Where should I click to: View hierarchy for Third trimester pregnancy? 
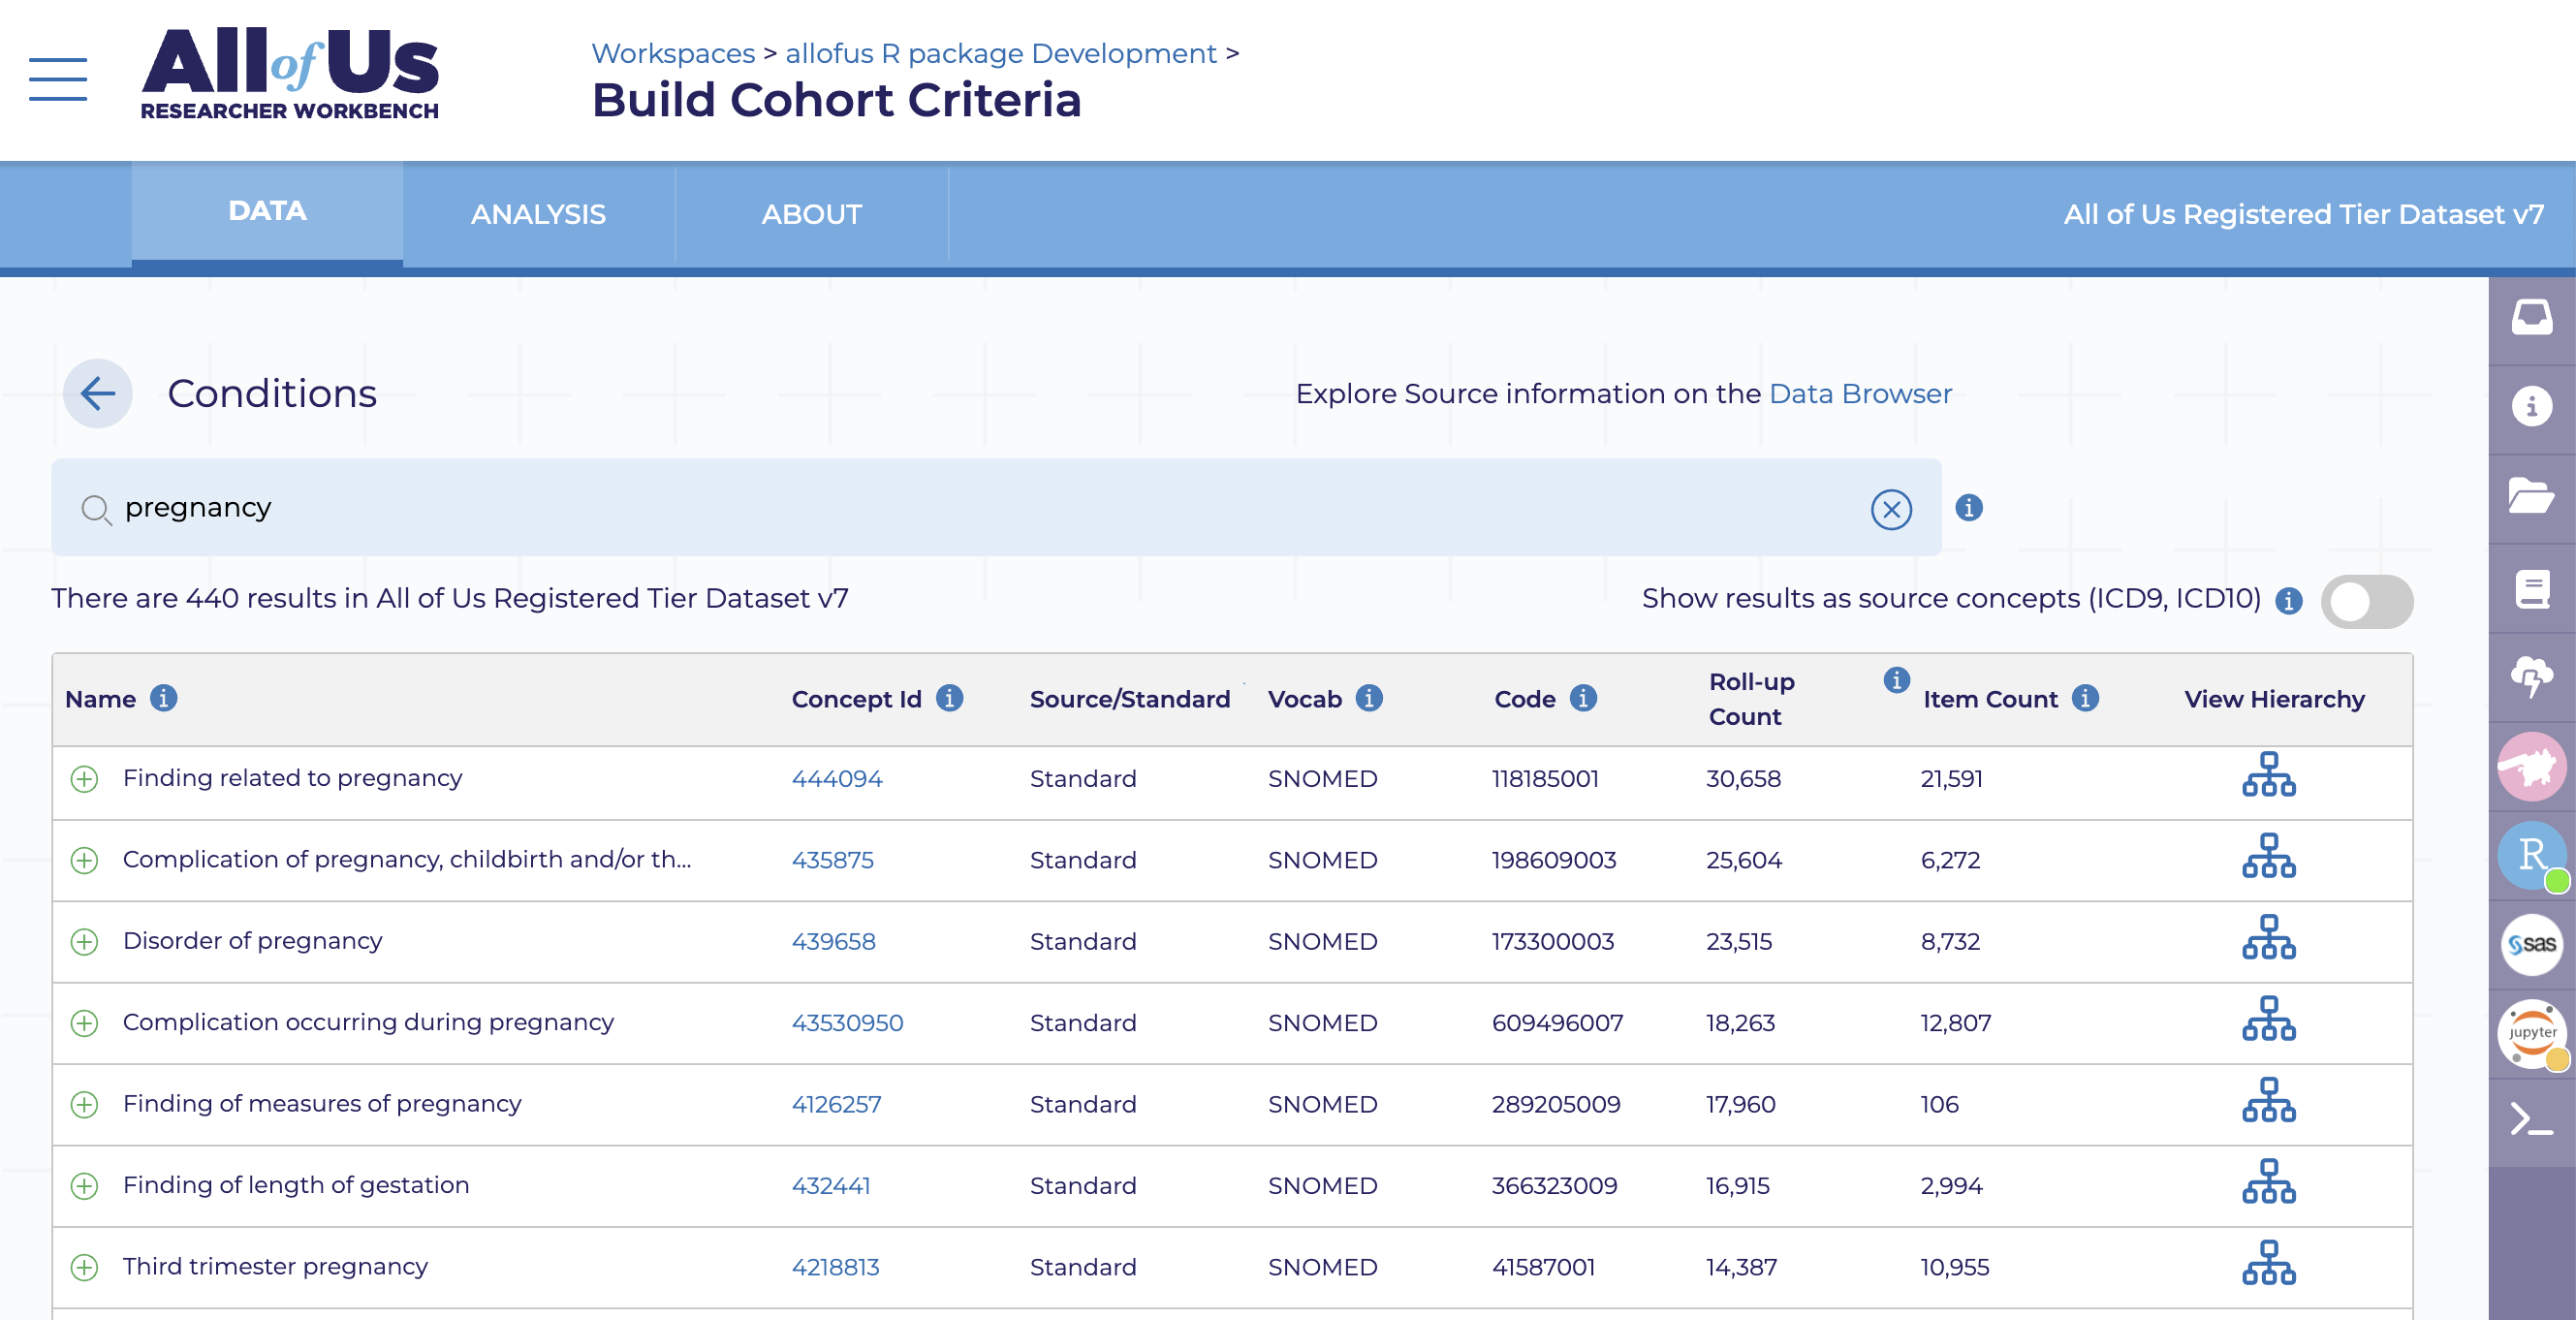[x=2268, y=1264]
